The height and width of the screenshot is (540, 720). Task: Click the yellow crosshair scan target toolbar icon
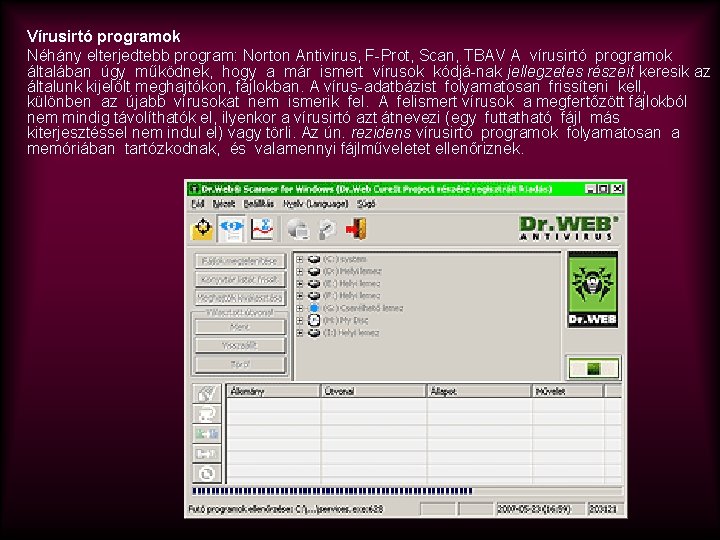[x=202, y=229]
